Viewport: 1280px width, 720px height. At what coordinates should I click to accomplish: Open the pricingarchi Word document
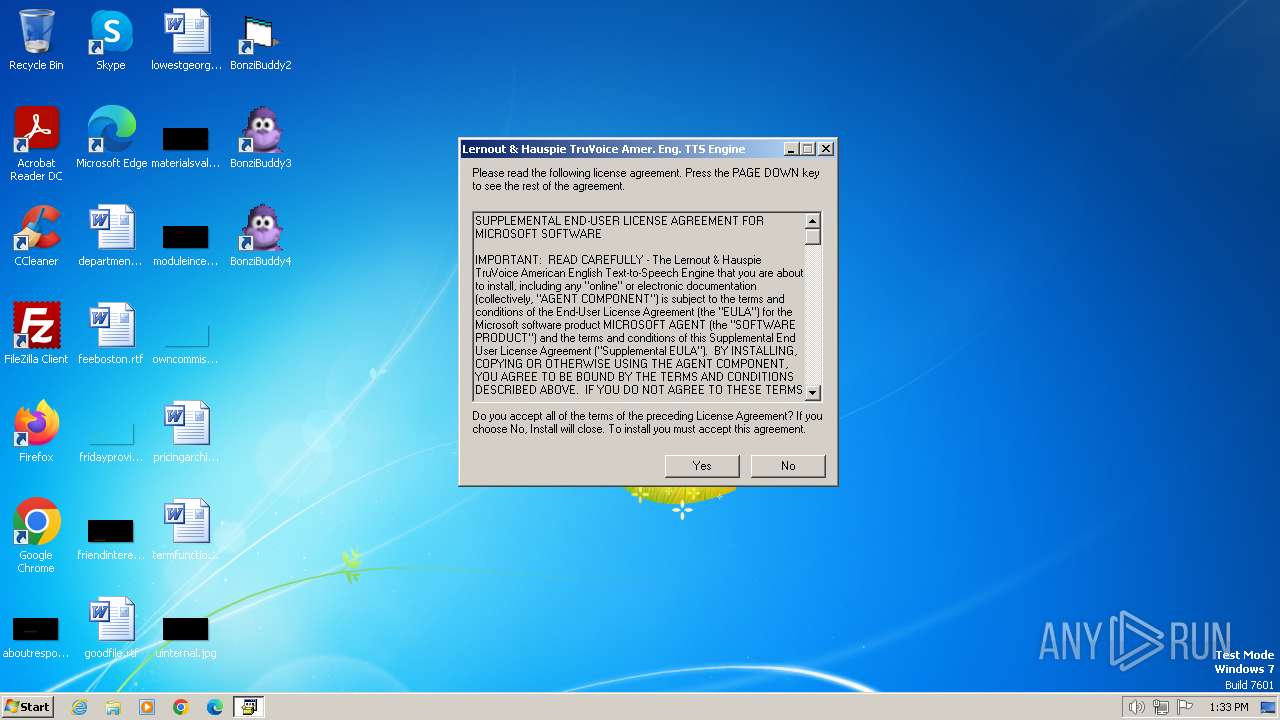coord(186,432)
